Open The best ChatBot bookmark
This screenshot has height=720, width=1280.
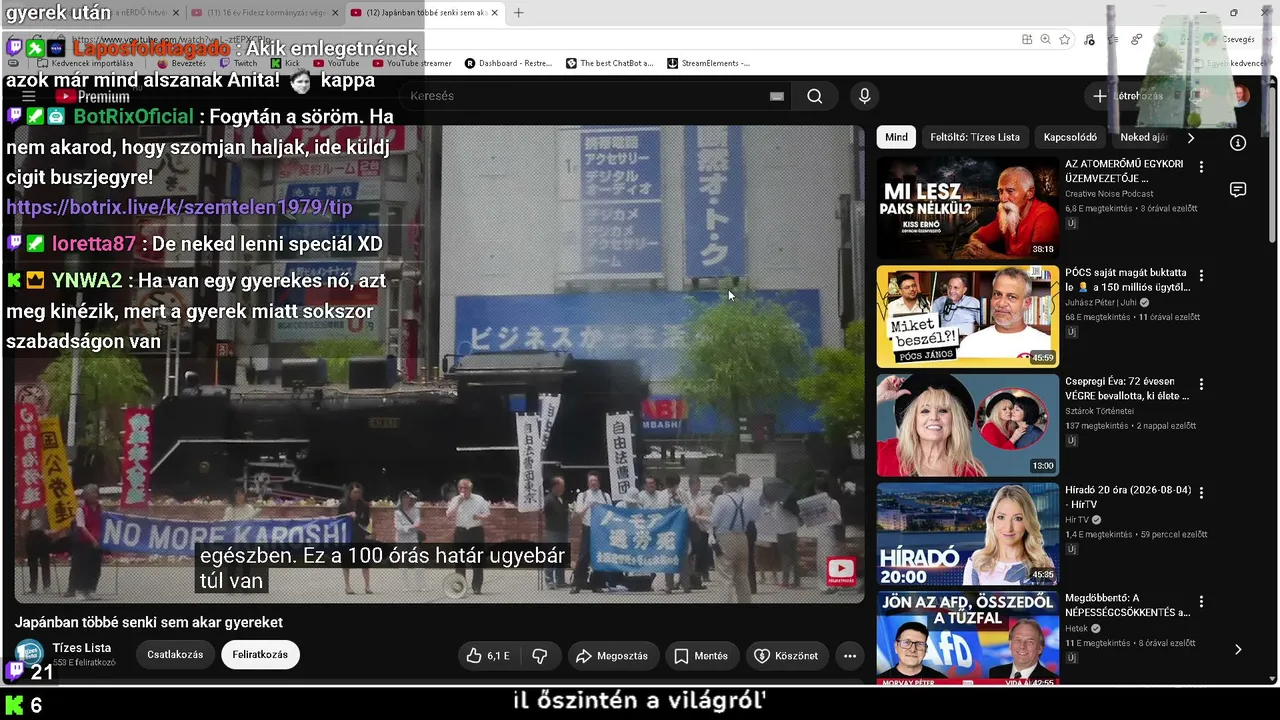coord(609,63)
